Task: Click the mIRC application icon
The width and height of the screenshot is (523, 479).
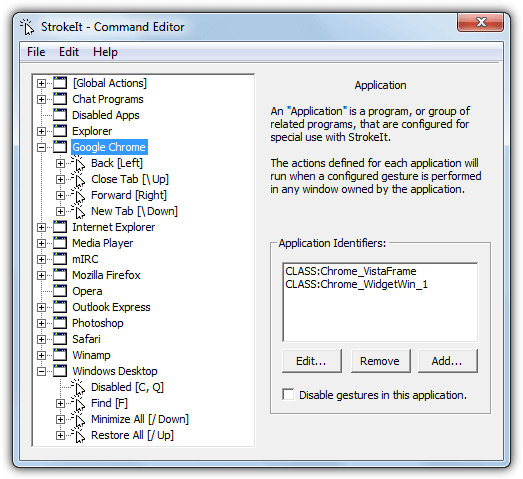Action: [x=60, y=259]
